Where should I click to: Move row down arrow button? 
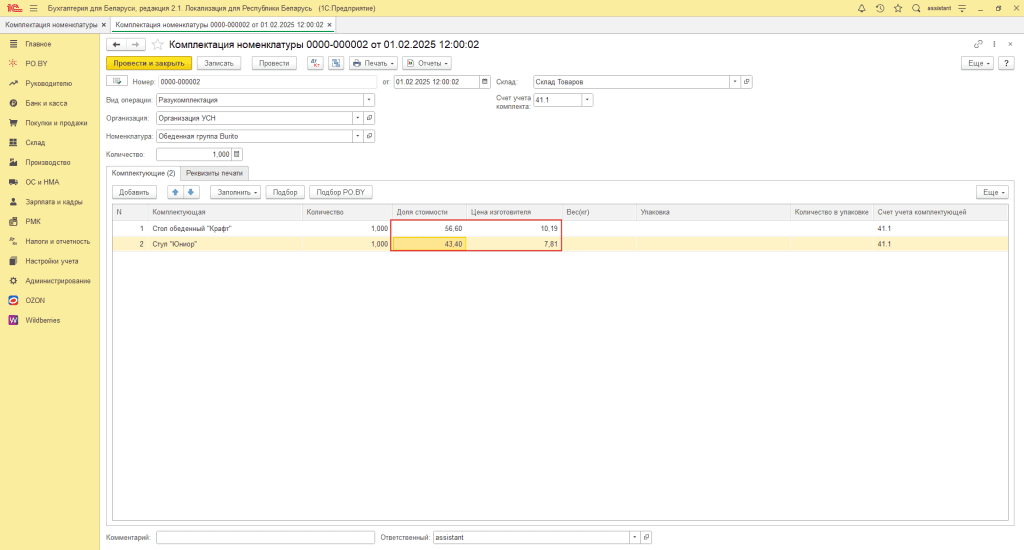(191, 192)
